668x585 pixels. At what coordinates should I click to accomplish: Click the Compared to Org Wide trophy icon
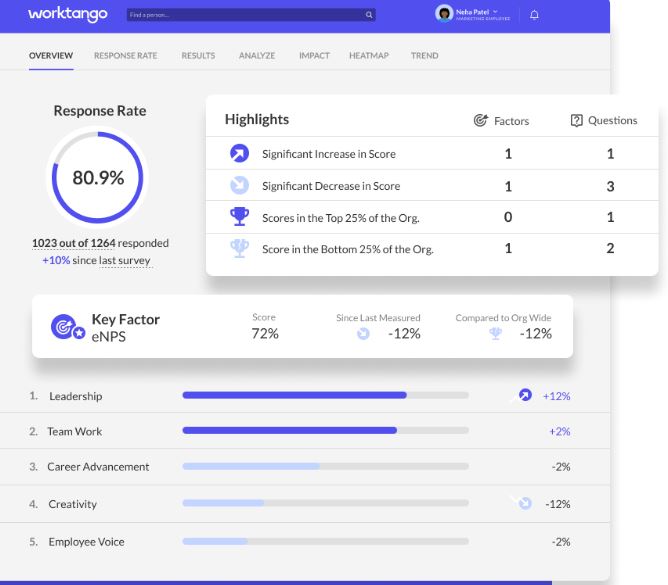pos(495,334)
